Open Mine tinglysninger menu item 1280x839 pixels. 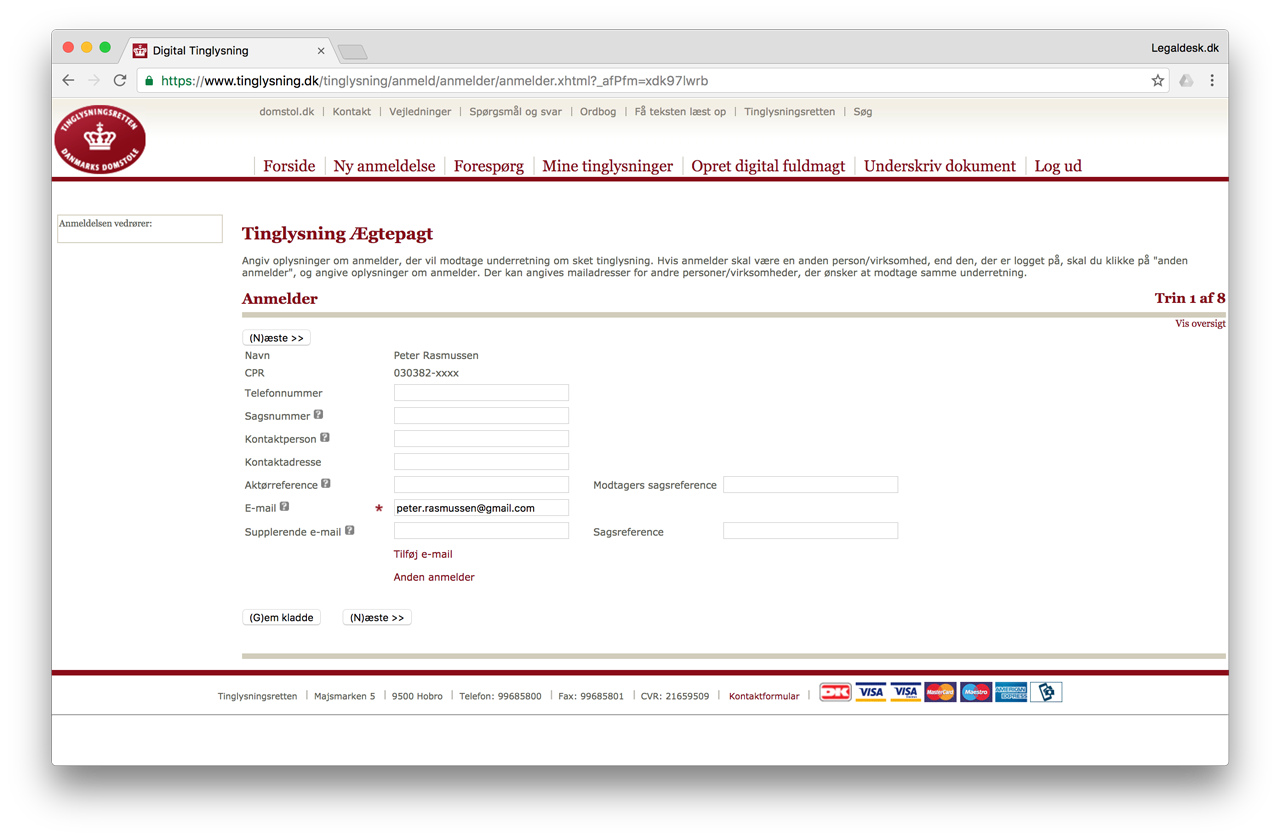[x=607, y=166]
